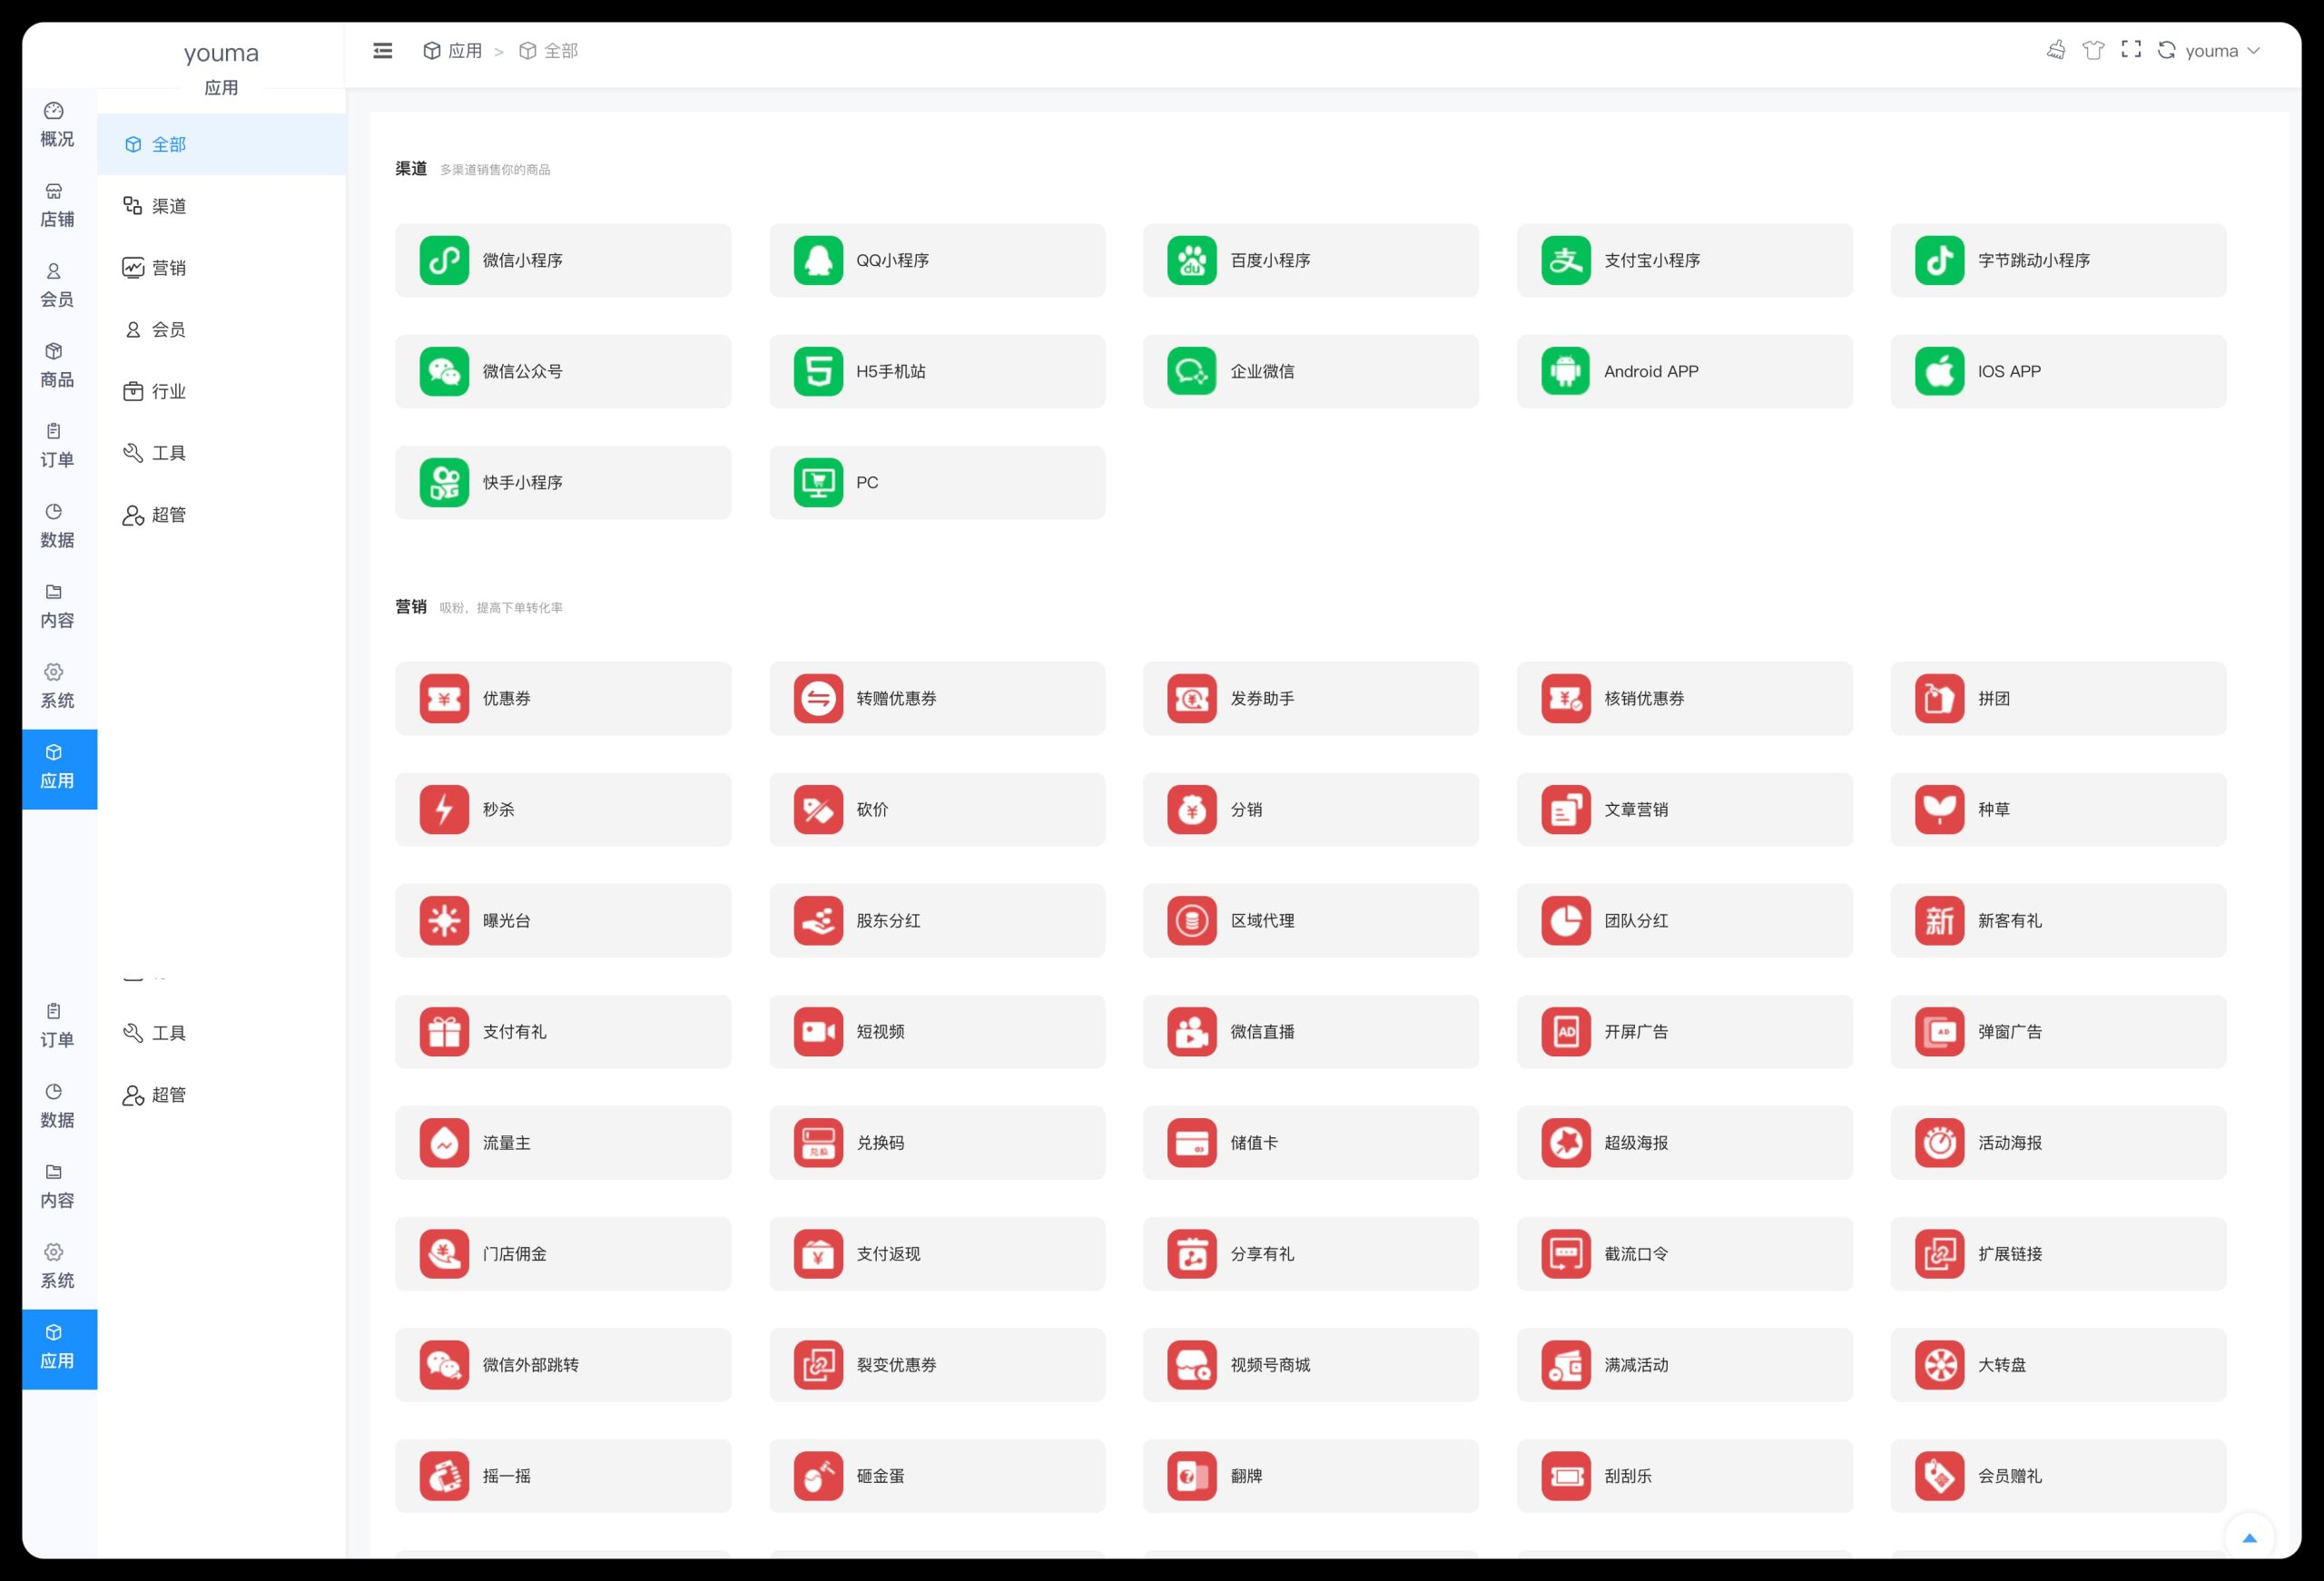Expand the youma user dropdown
Image resolution: width=2324 pixels, height=1581 pixels.
pyautogui.click(x=2222, y=51)
